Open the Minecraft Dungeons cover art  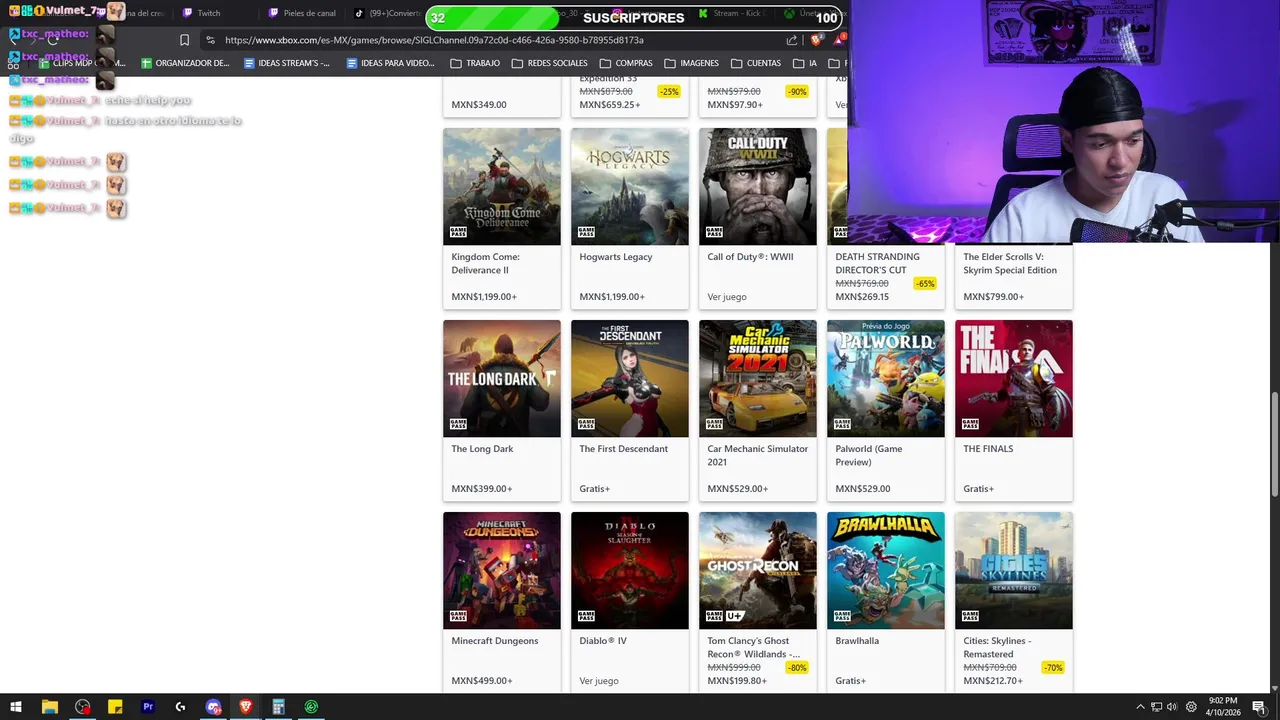[502, 570]
